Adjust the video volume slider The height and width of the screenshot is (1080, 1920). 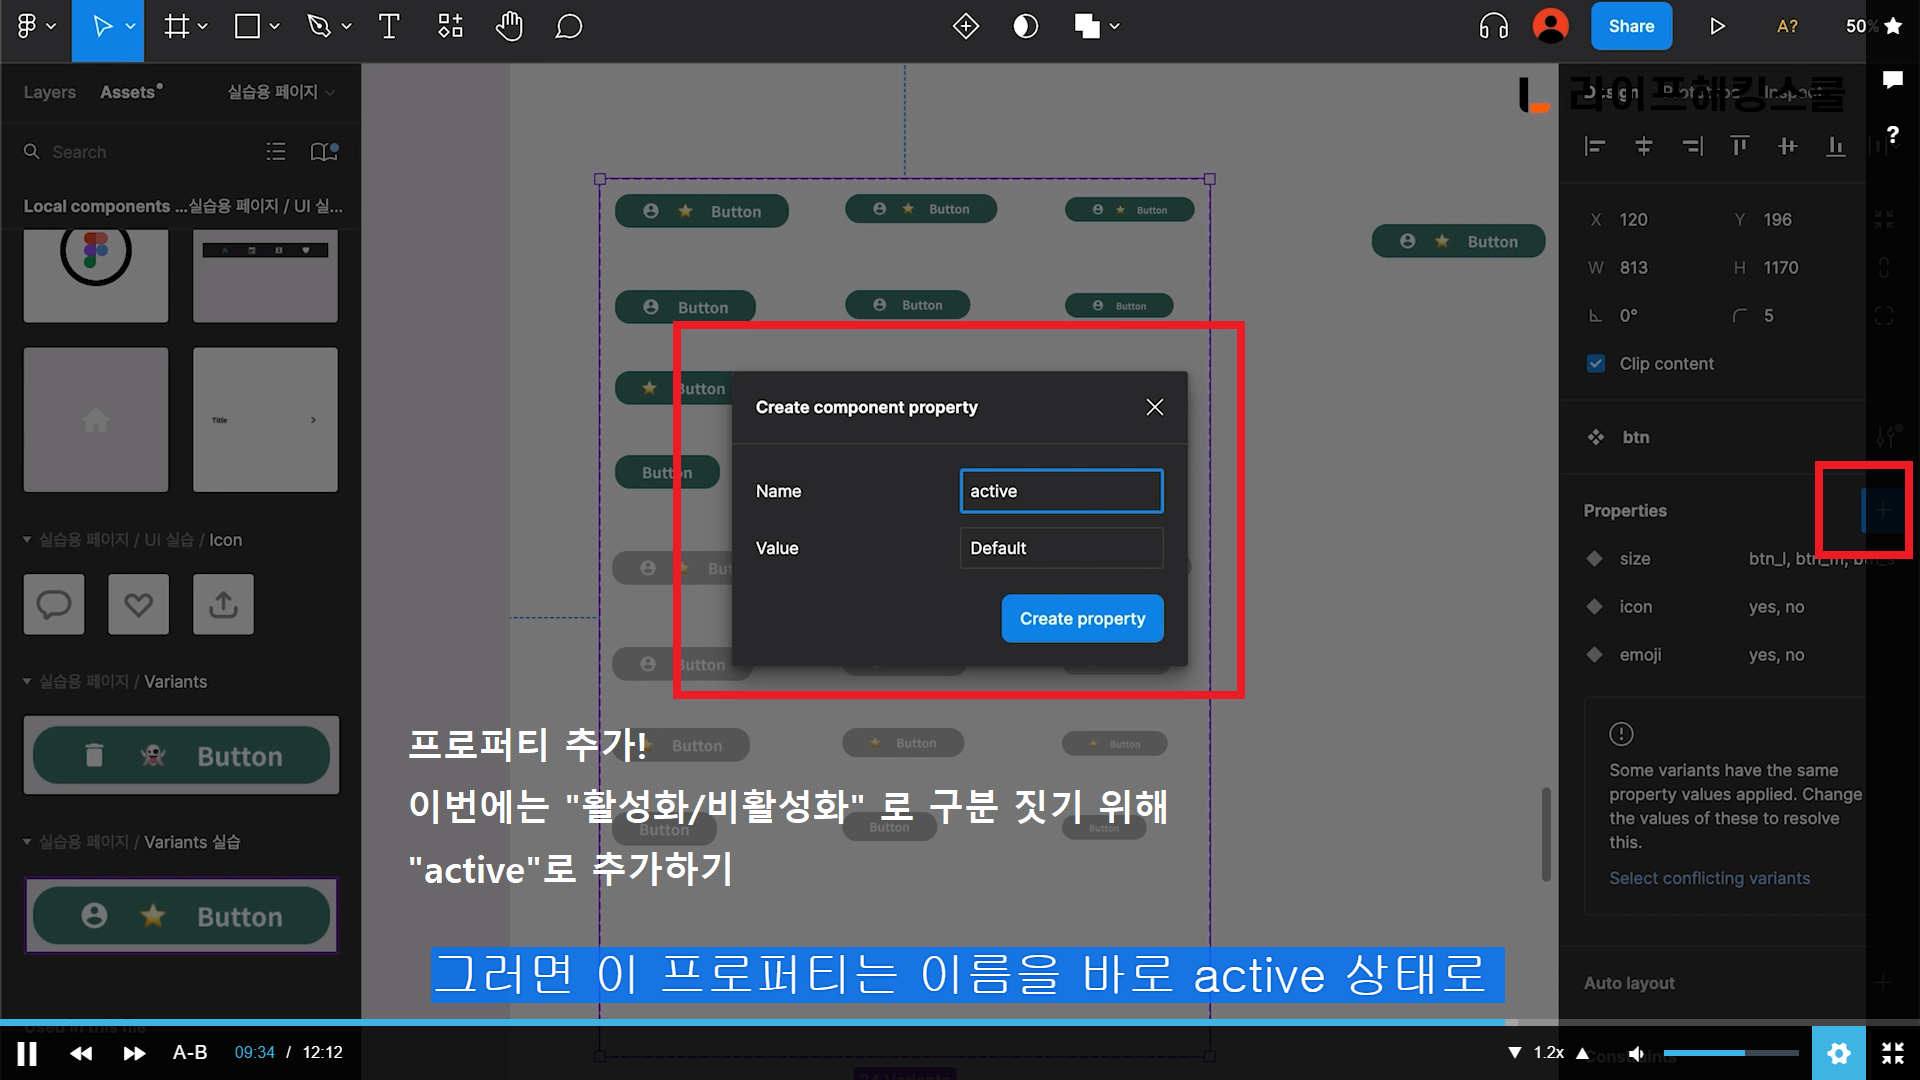[x=1730, y=1053]
